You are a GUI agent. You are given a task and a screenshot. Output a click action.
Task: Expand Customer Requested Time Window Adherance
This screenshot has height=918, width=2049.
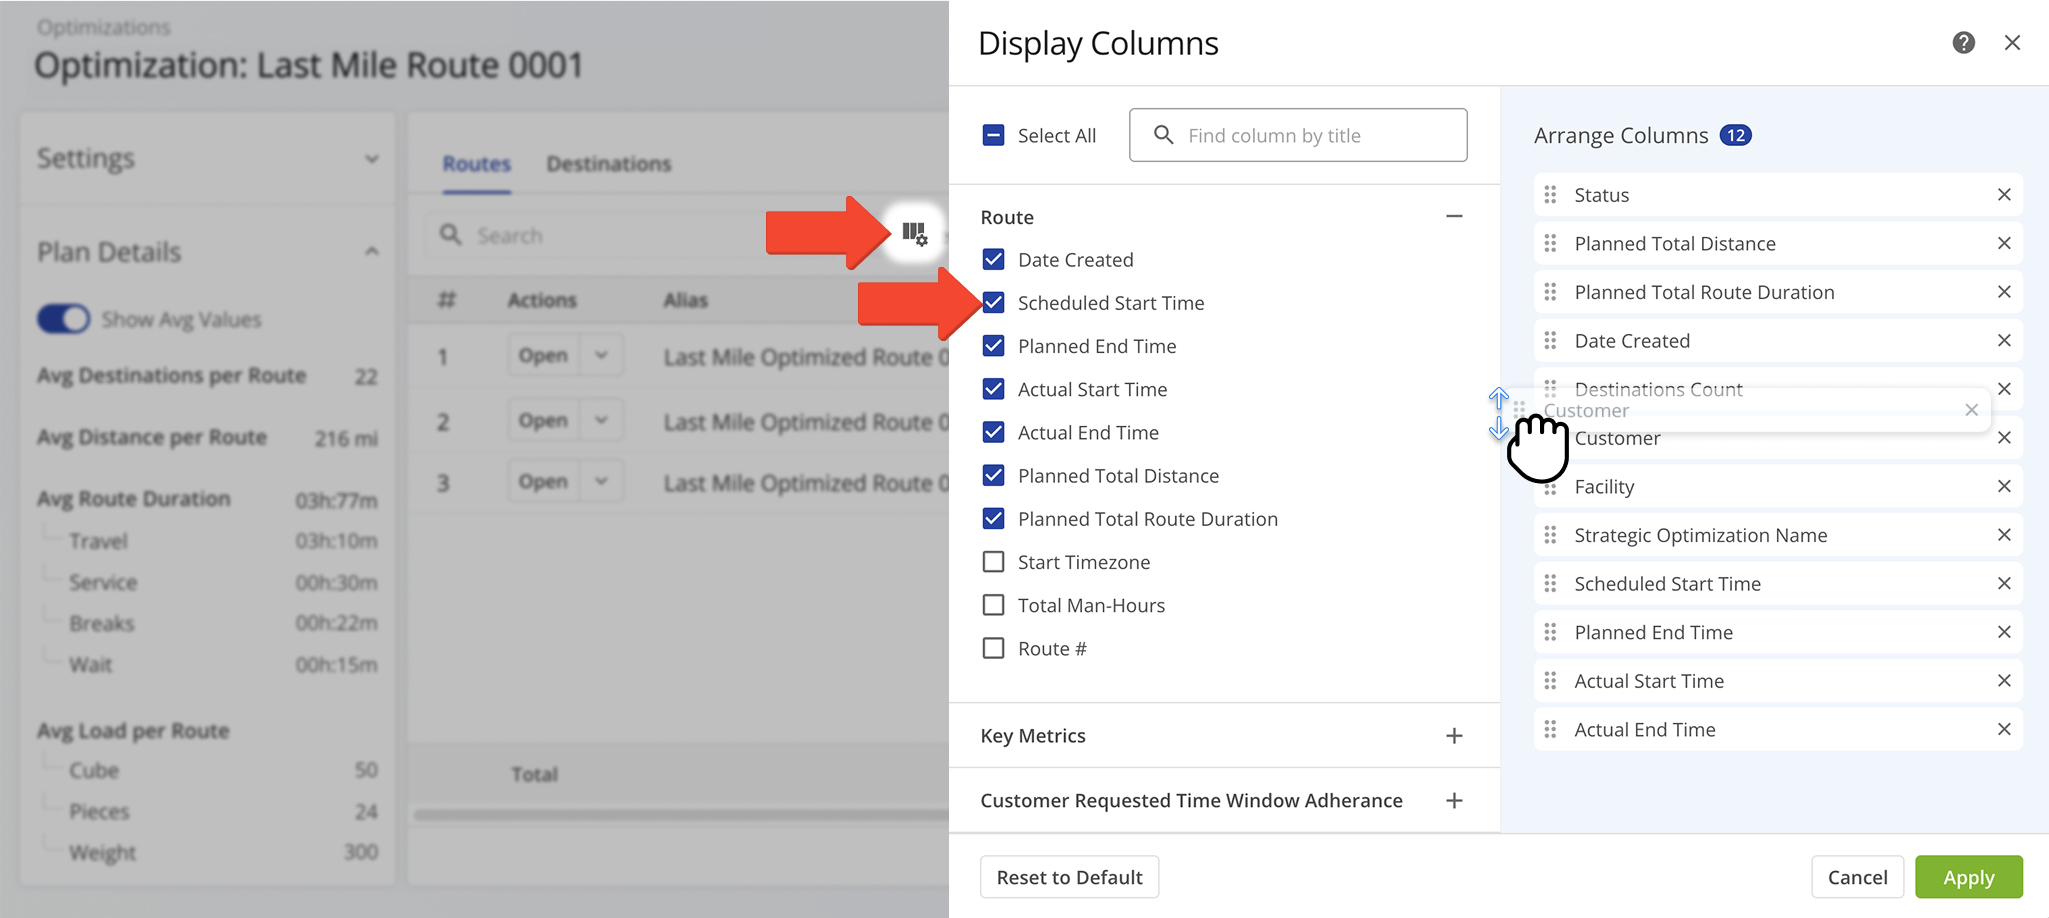1454,801
